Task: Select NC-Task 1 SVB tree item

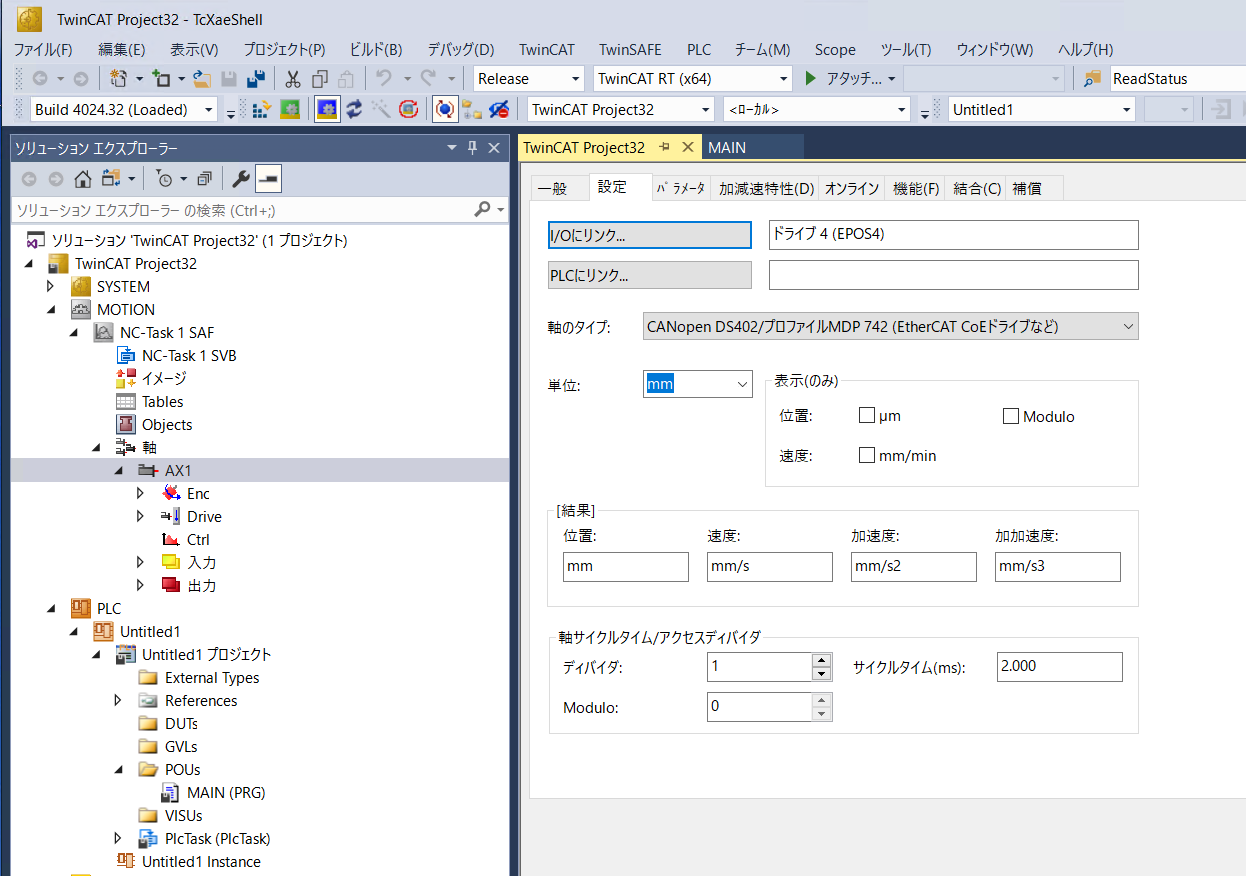Action: click(x=189, y=356)
